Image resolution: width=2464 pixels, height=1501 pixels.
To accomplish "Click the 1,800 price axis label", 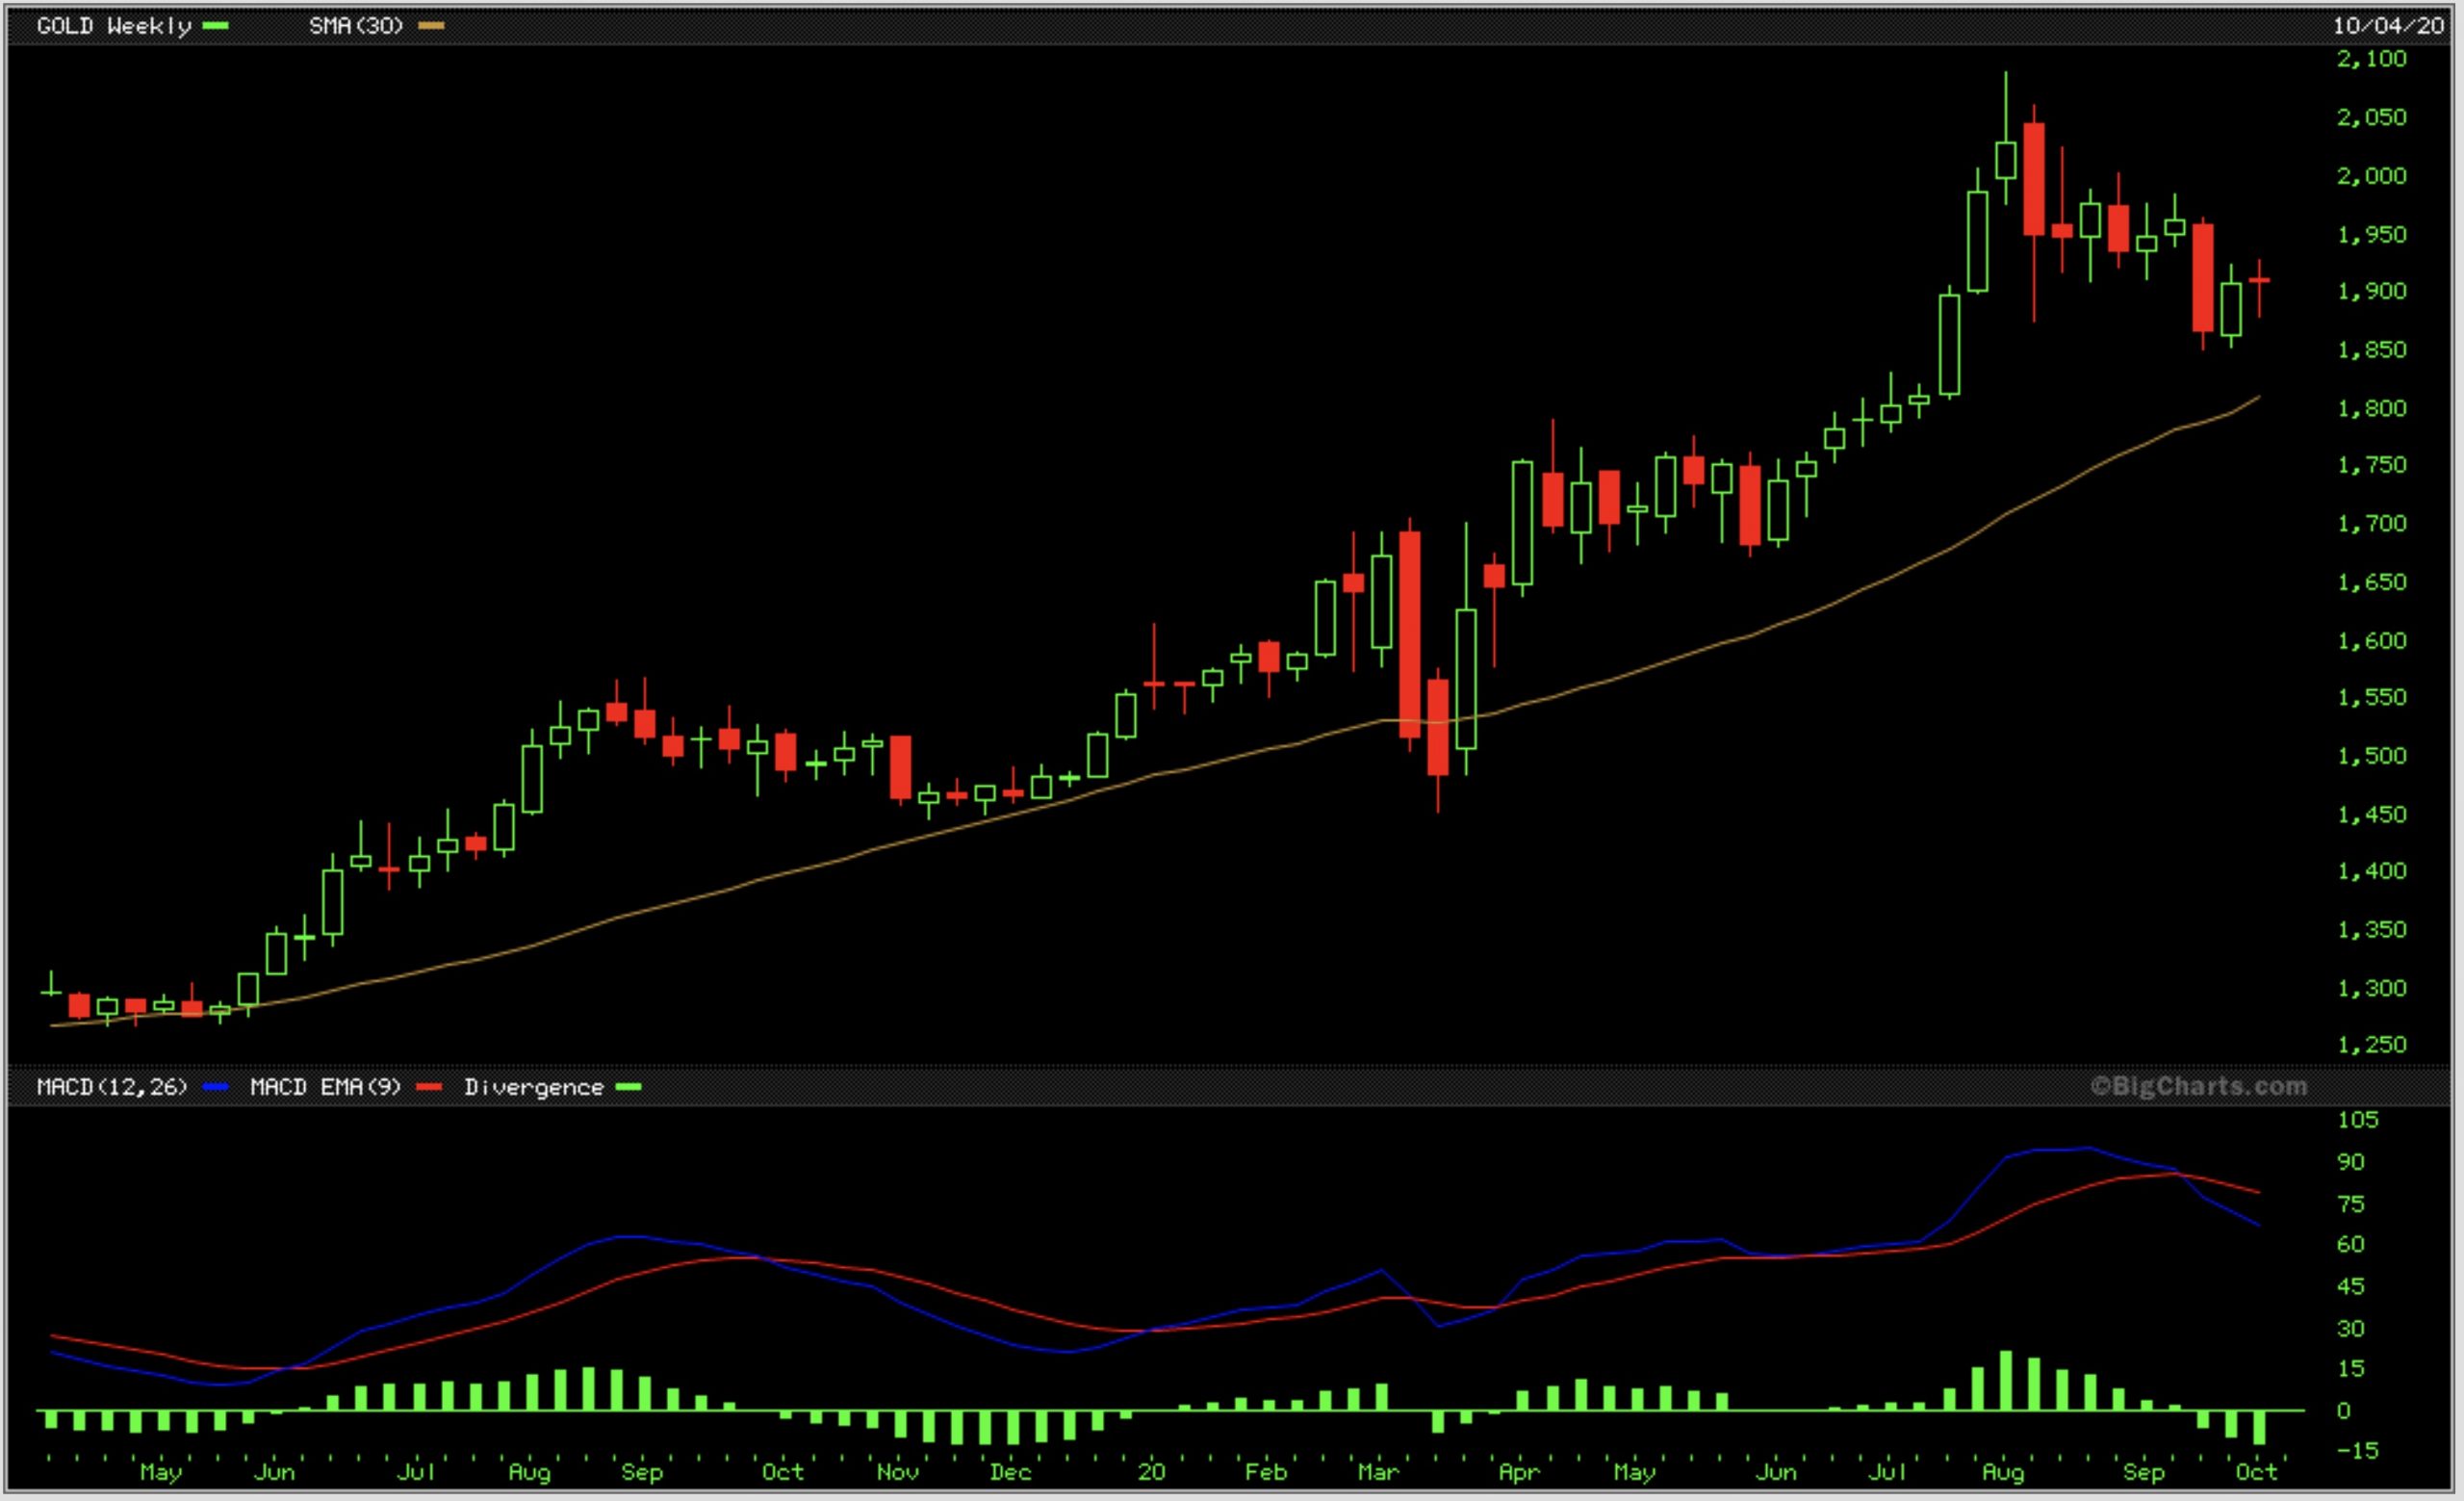I will point(2371,408).
